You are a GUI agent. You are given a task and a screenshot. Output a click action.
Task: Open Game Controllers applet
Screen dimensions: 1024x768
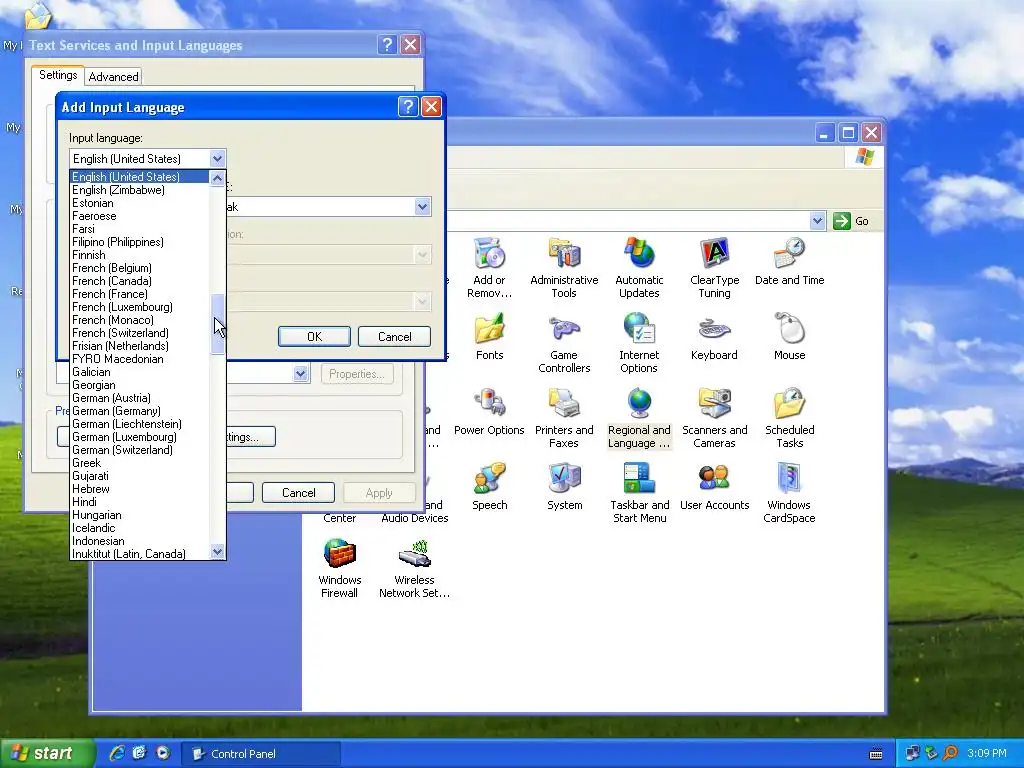tap(564, 343)
